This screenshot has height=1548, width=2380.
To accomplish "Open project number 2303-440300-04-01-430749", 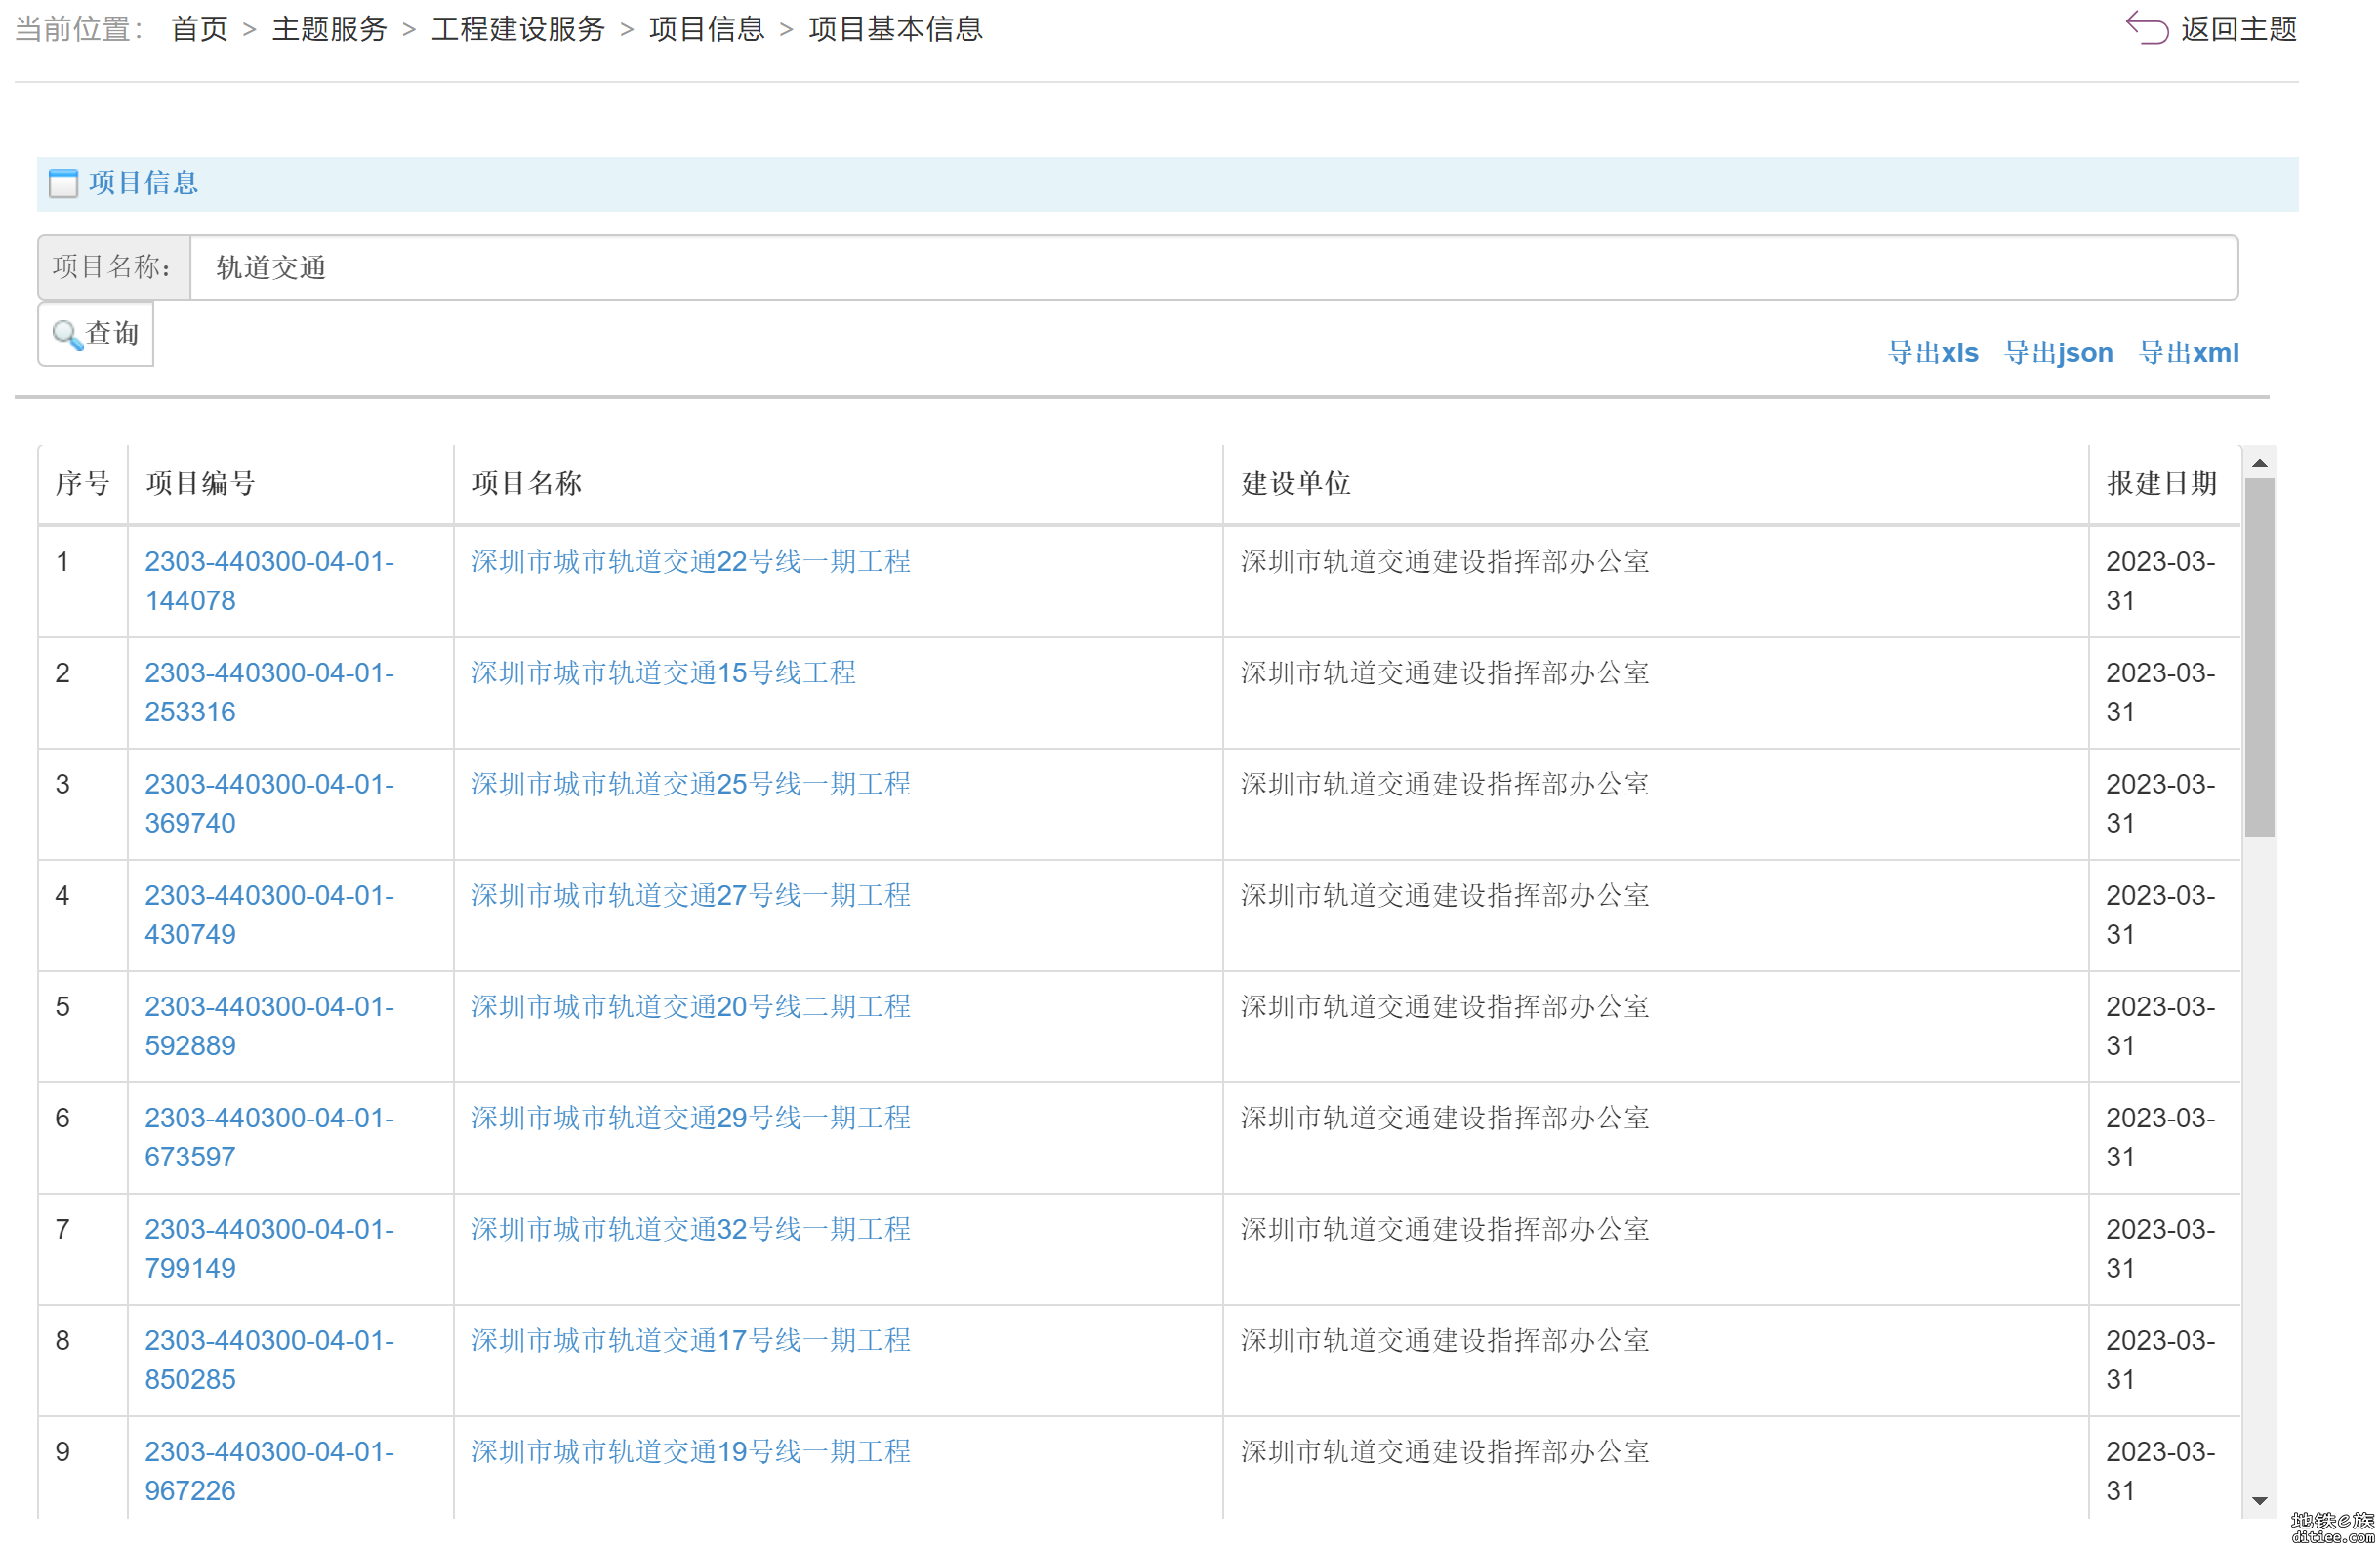I will tap(270, 914).
